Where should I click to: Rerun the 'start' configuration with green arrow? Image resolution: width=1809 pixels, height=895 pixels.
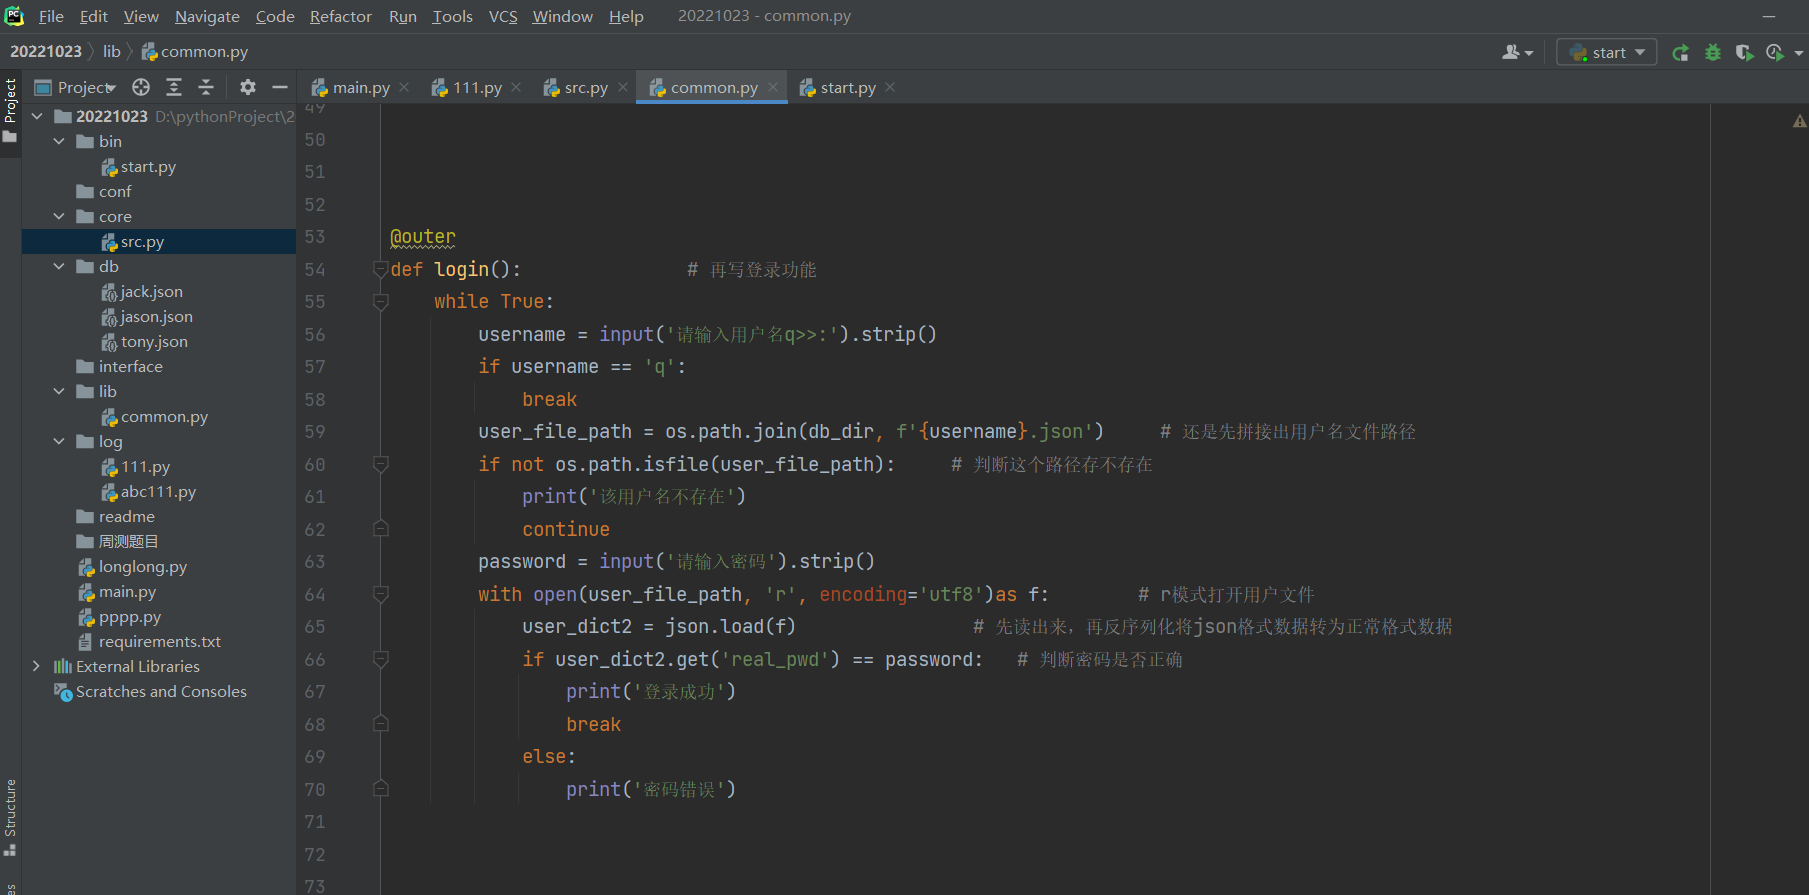pyautogui.click(x=1680, y=53)
